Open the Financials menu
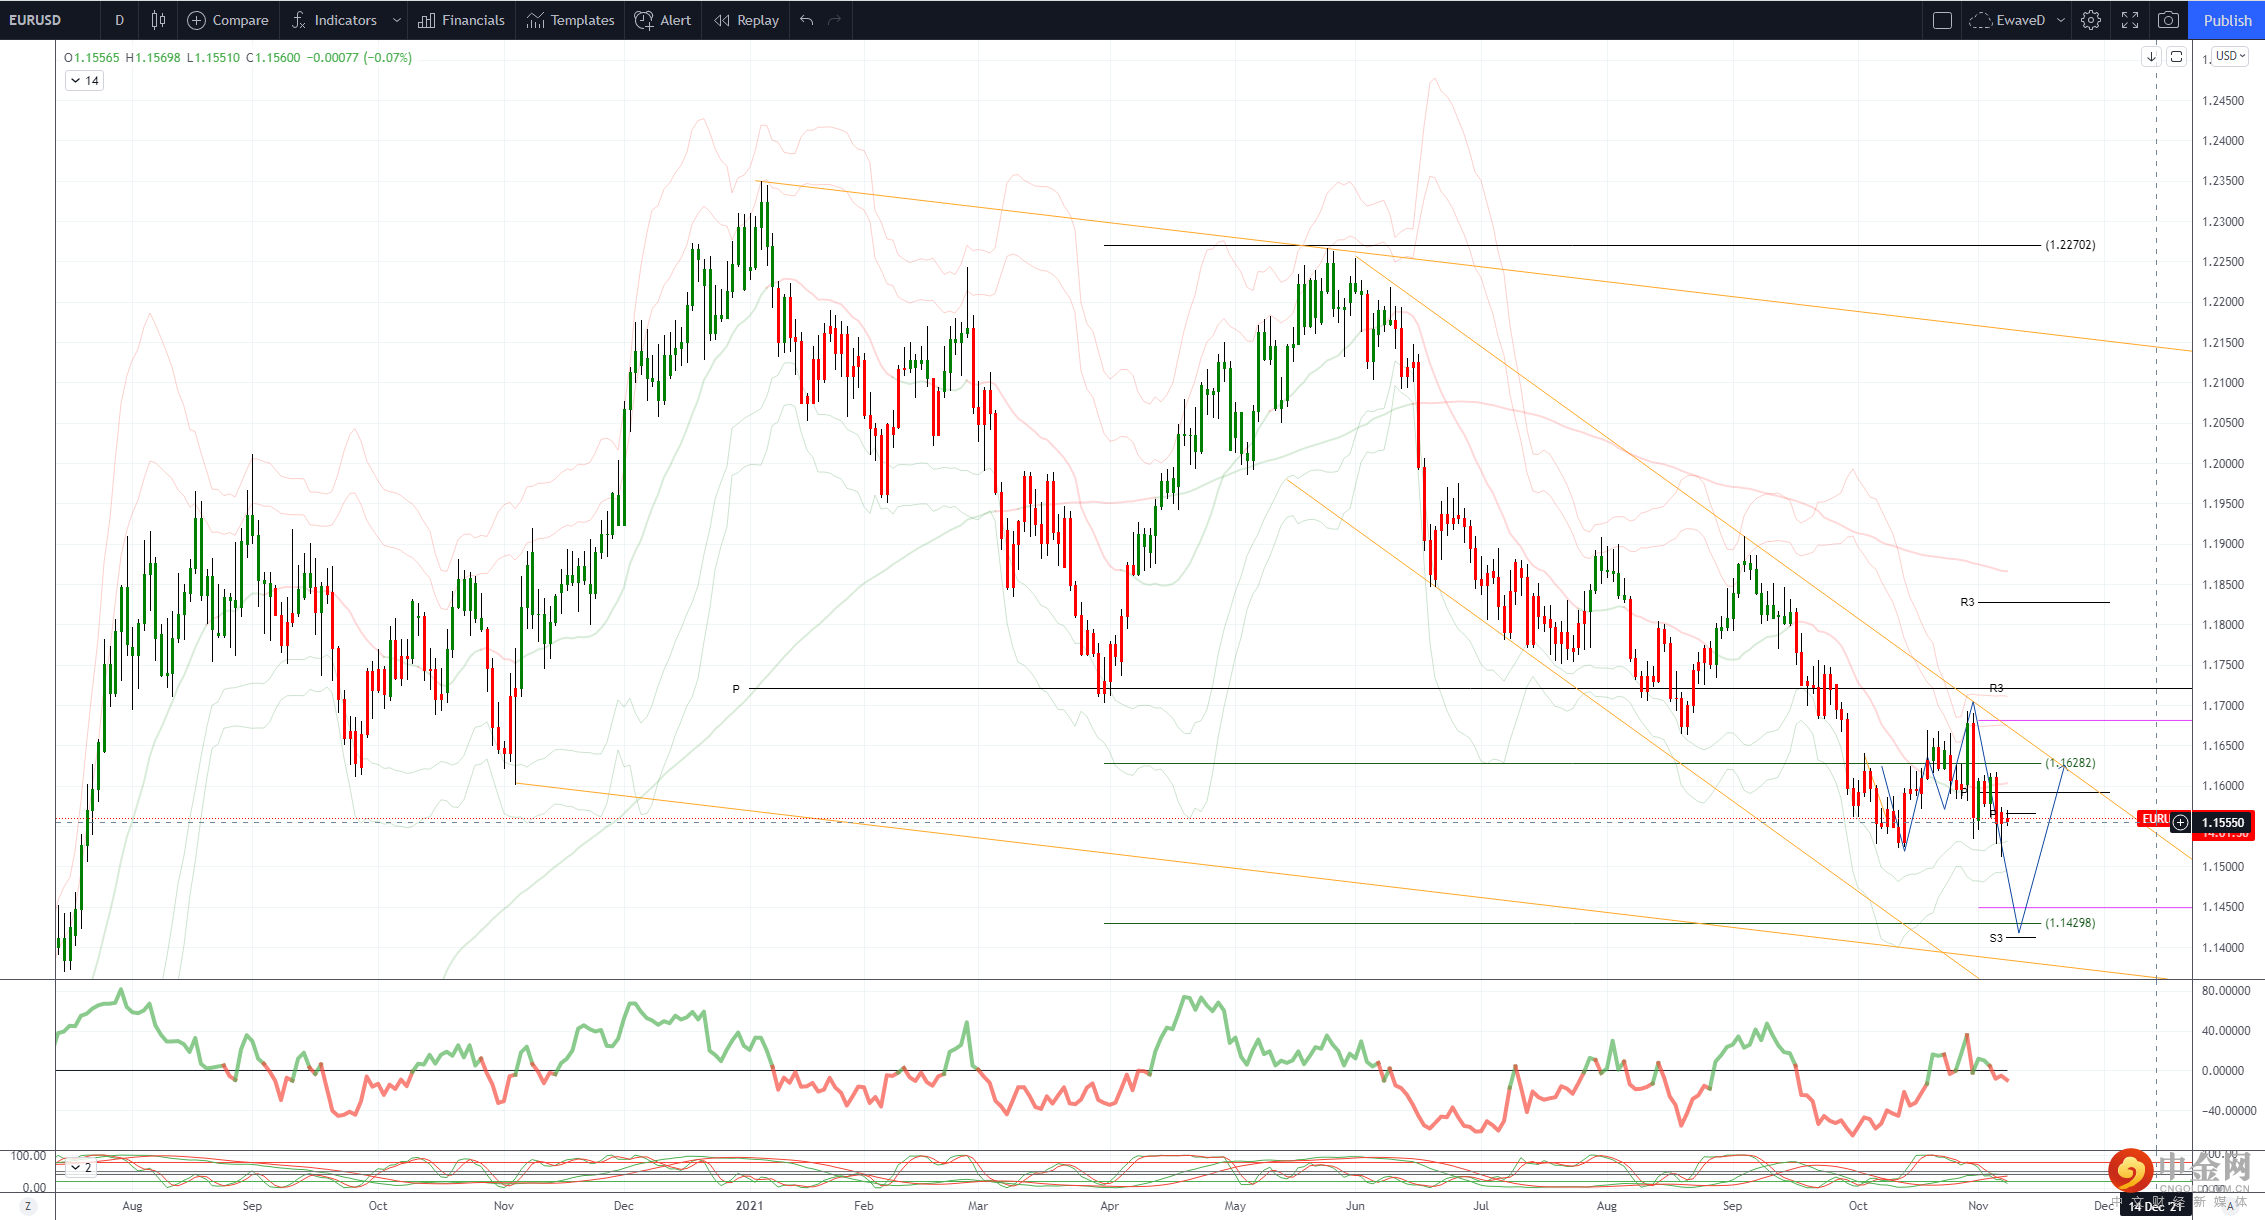This screenshot has width=2265, height=1220. click(461, 20)
